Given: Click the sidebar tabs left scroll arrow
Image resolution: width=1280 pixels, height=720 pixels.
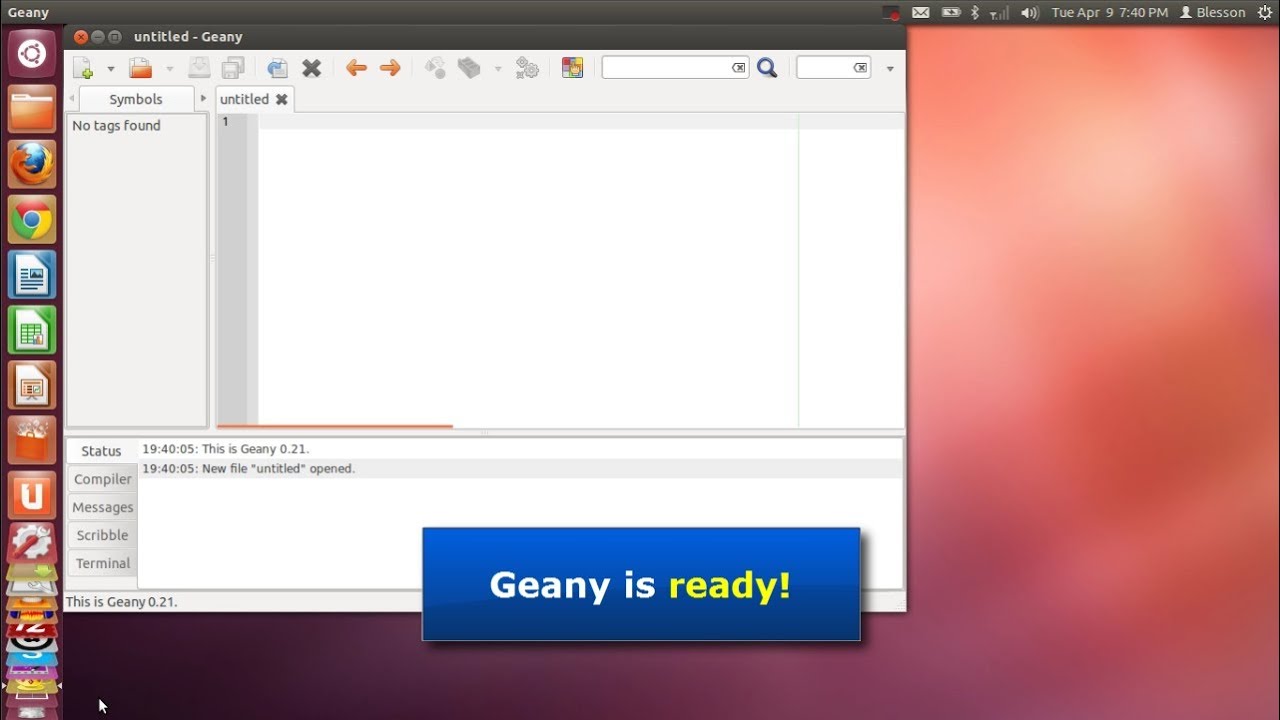Looking at the screenshot, I should [x=71, y=98].
